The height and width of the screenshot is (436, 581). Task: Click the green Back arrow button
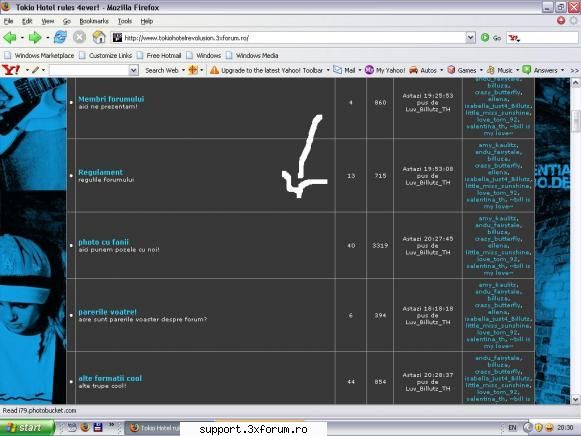coord(10,37)
